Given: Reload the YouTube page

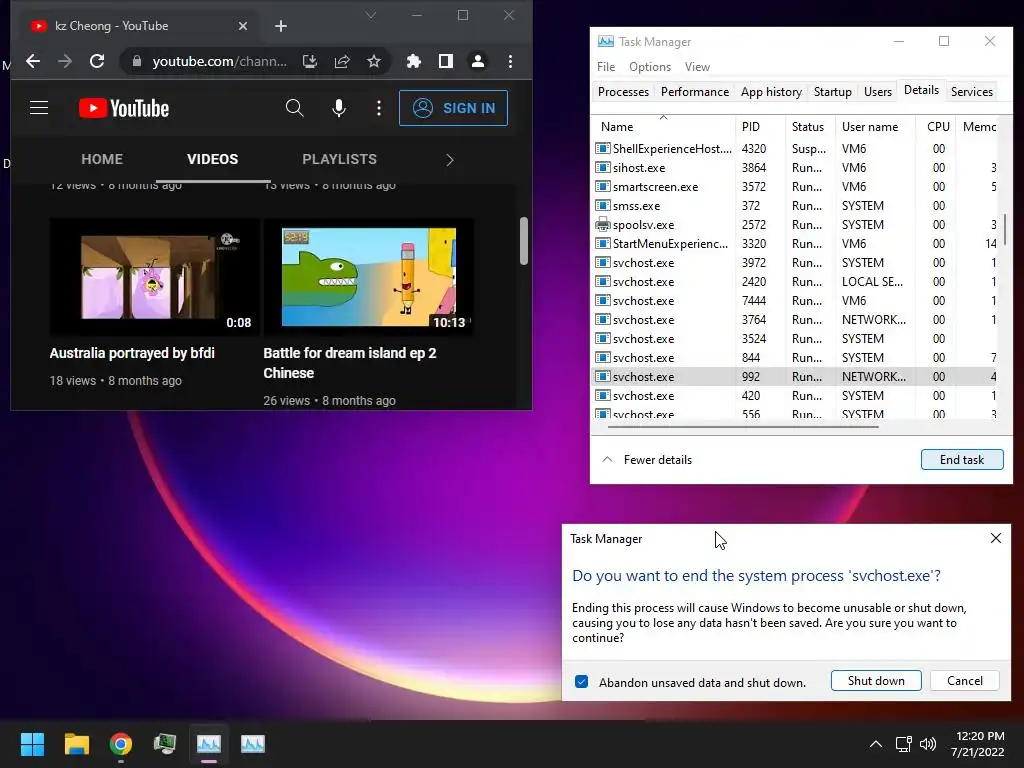Looking at the screenshot, I should (97, 61).
